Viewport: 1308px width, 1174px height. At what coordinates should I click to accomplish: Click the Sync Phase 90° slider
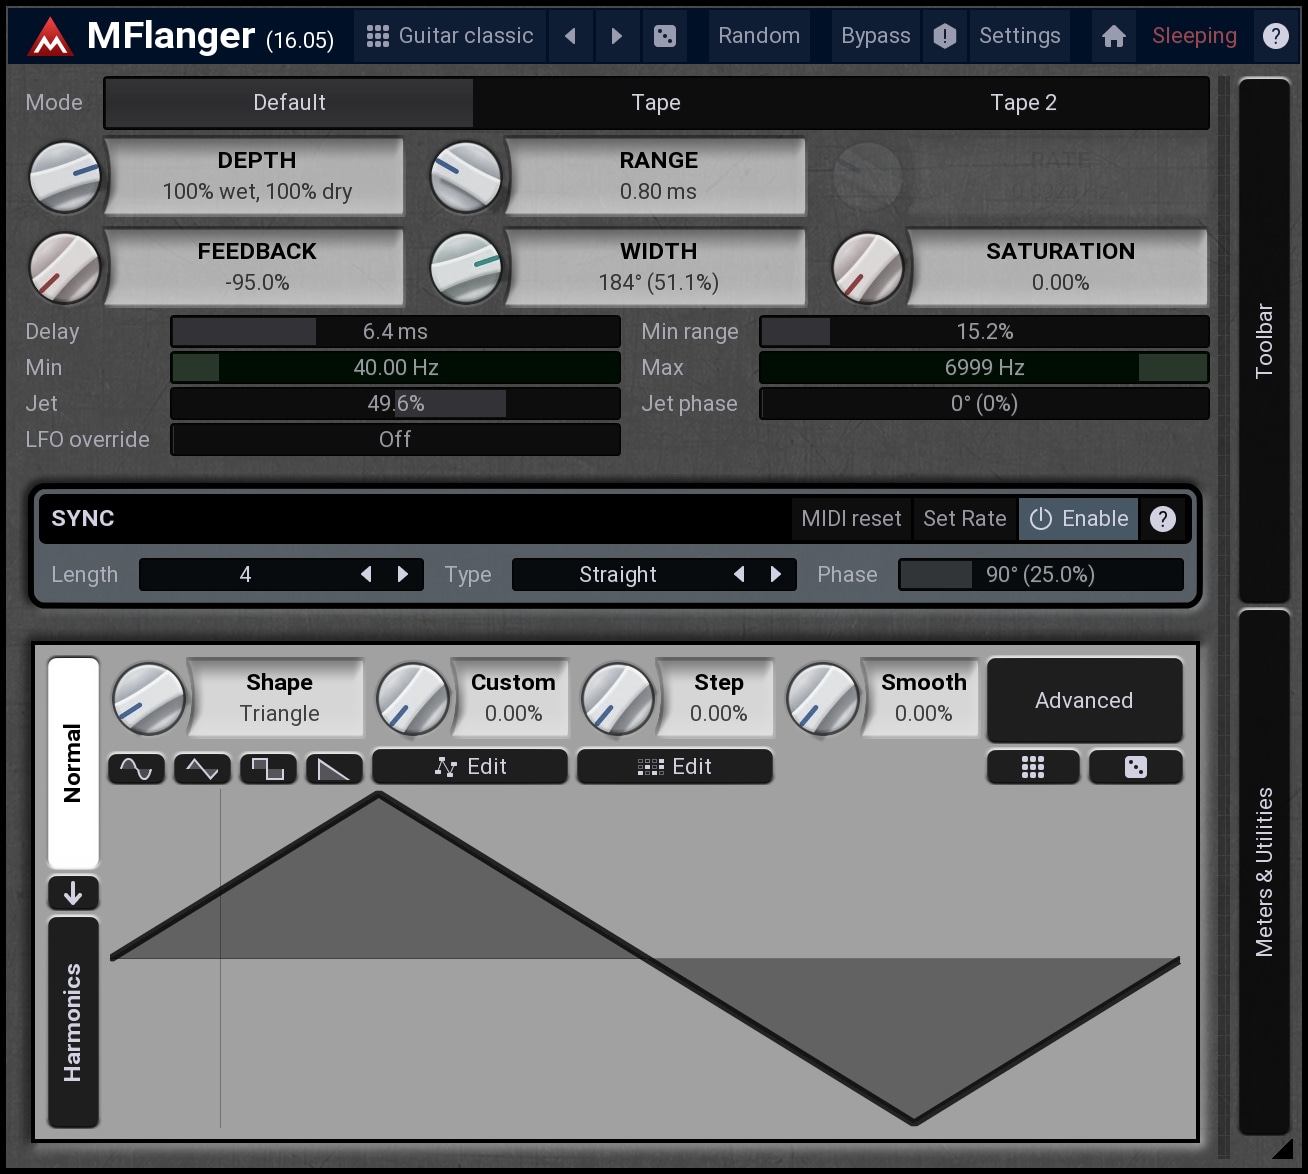1040,574
